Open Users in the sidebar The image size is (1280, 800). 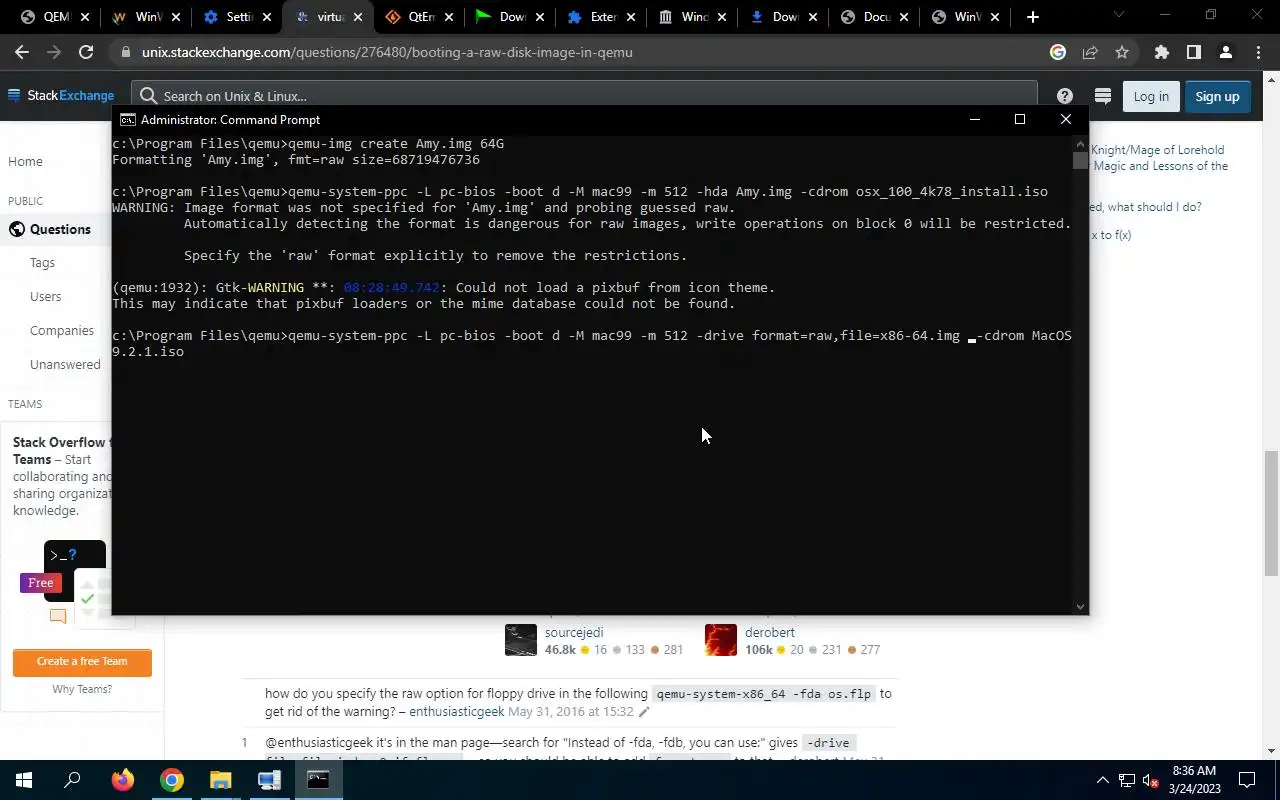coord(45,296)
